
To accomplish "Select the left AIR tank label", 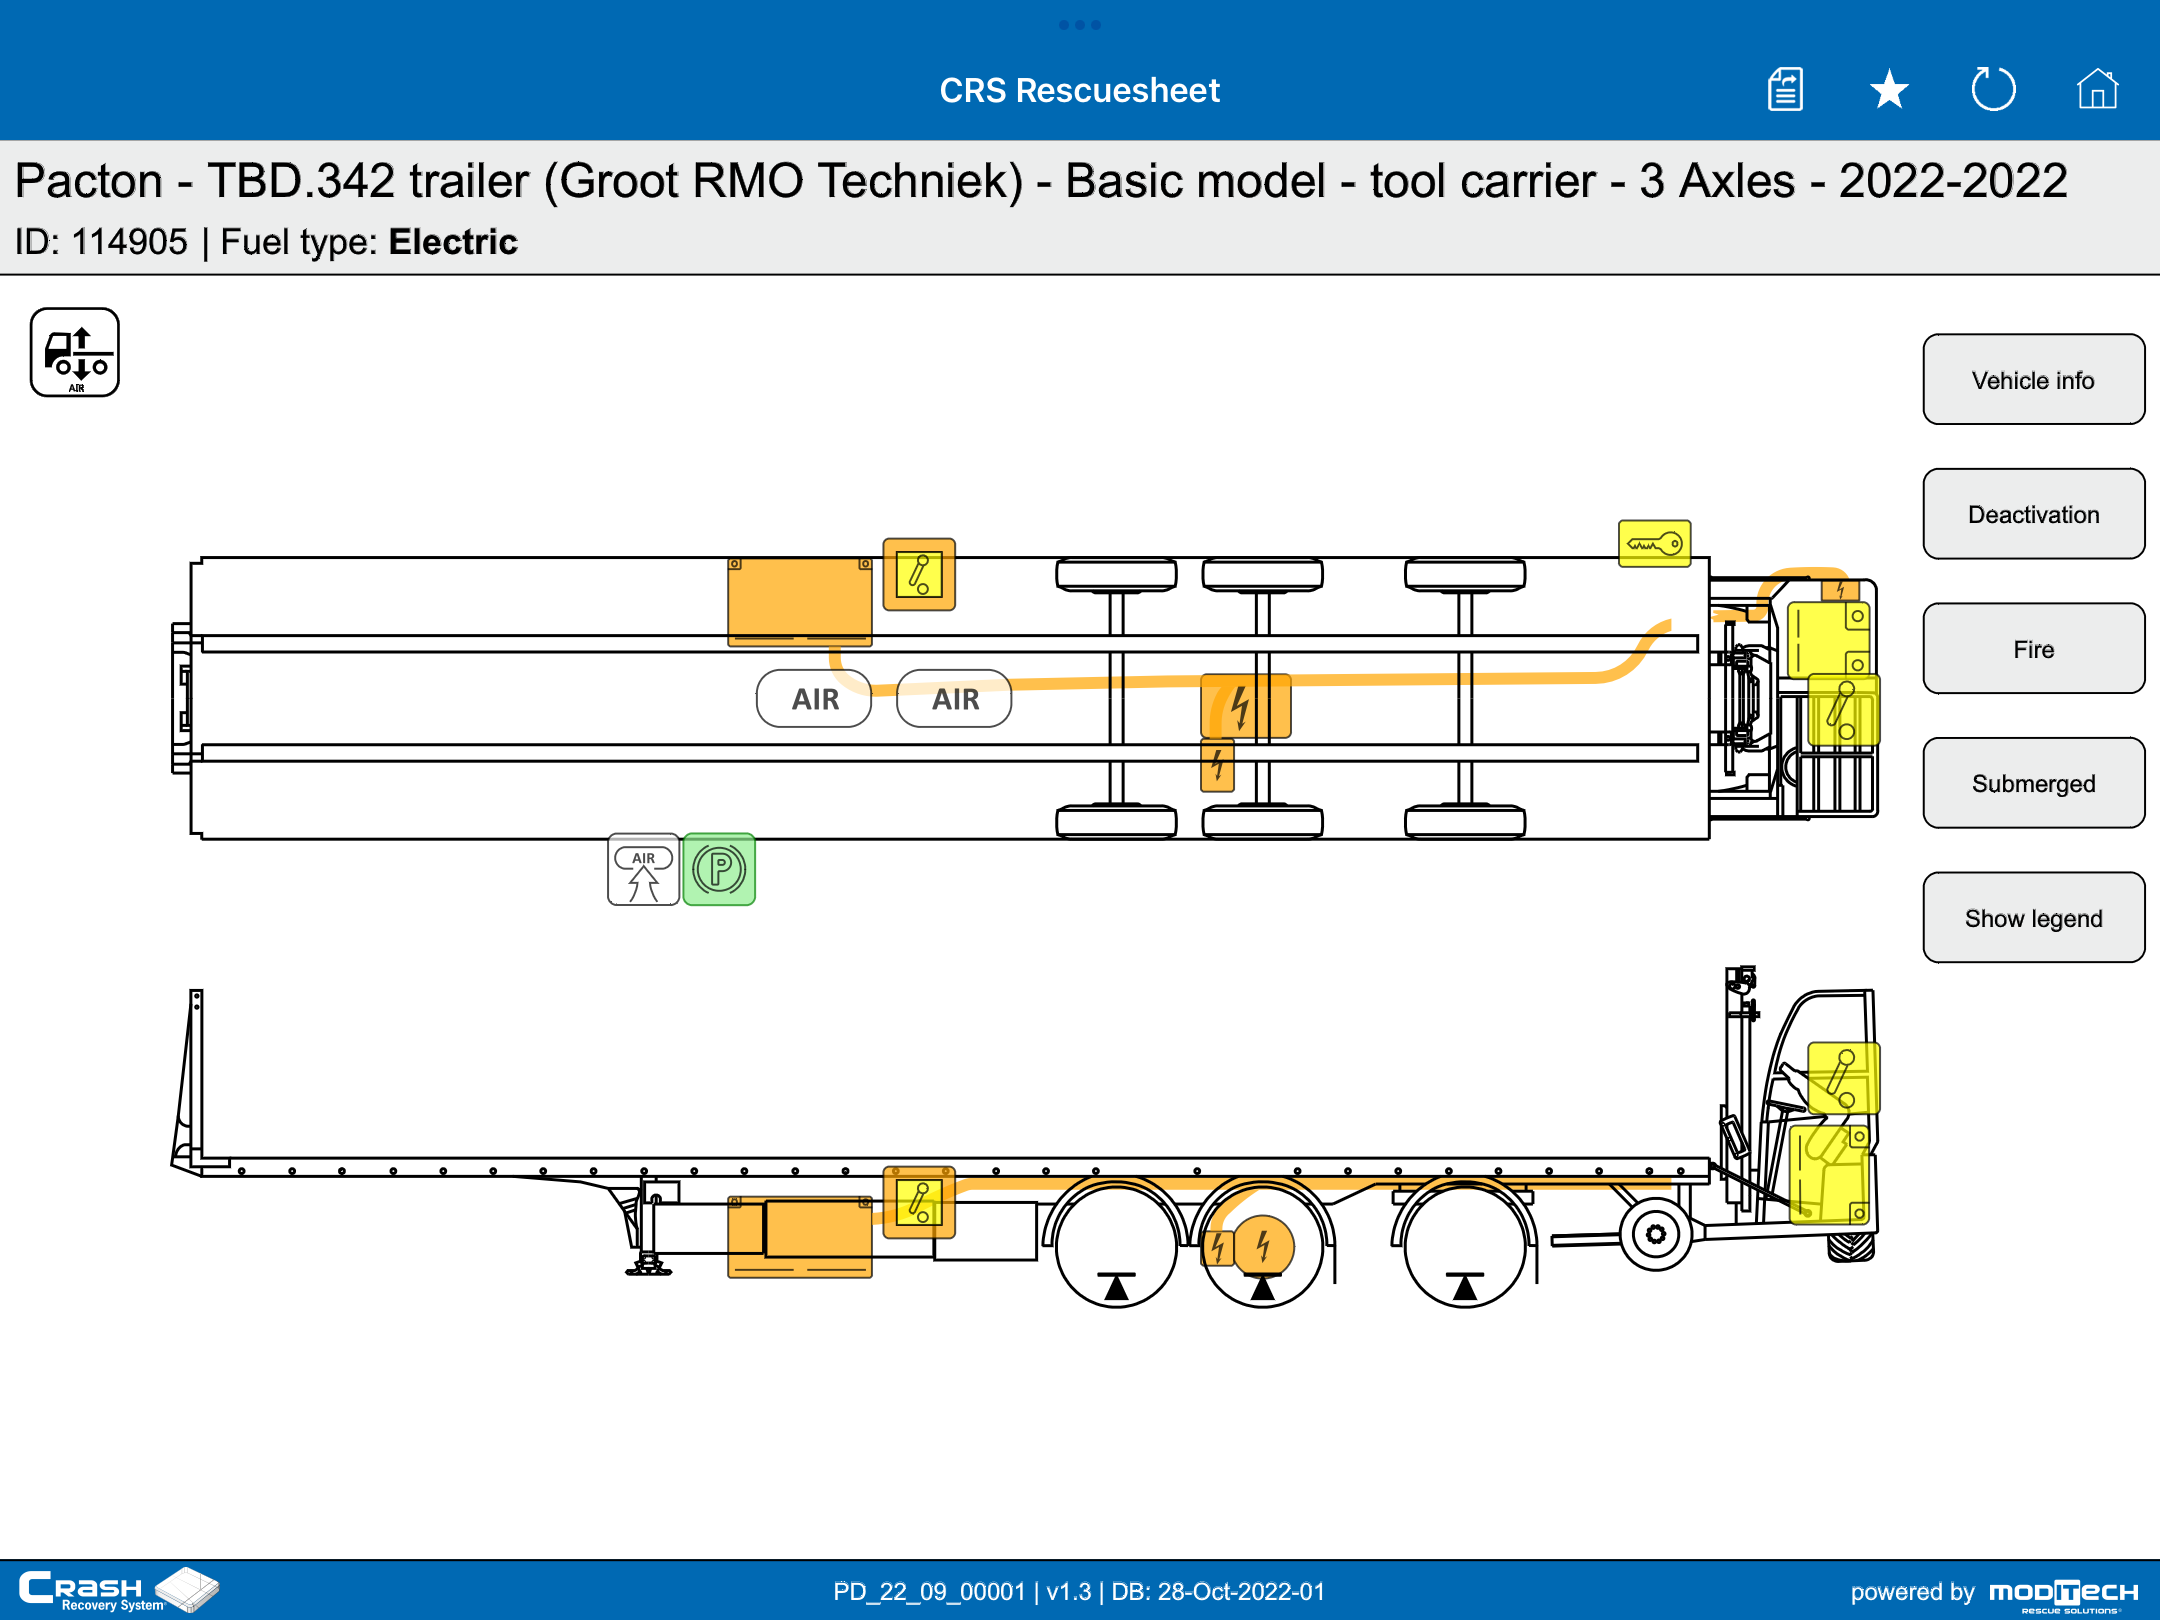I will click(x=814, y=699).
